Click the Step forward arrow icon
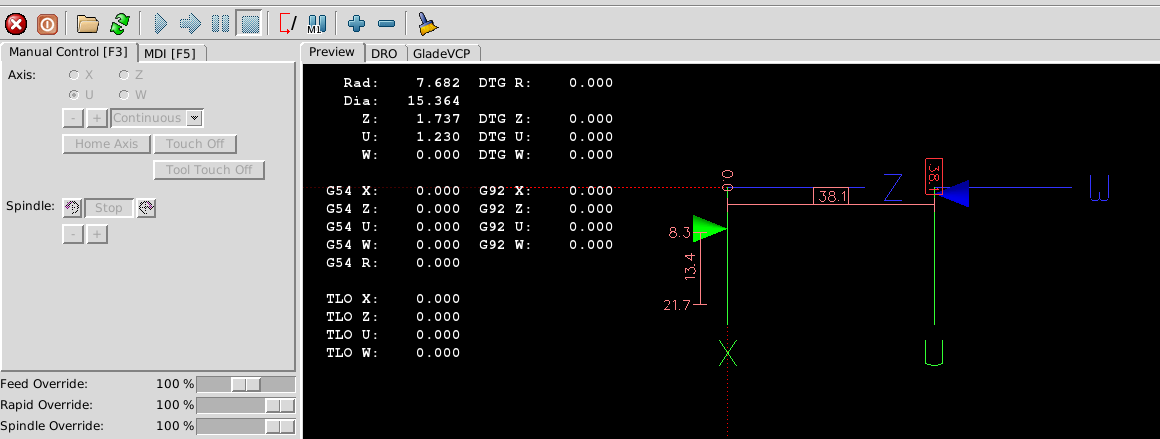Screen dimensions: 1160x439 190,22
